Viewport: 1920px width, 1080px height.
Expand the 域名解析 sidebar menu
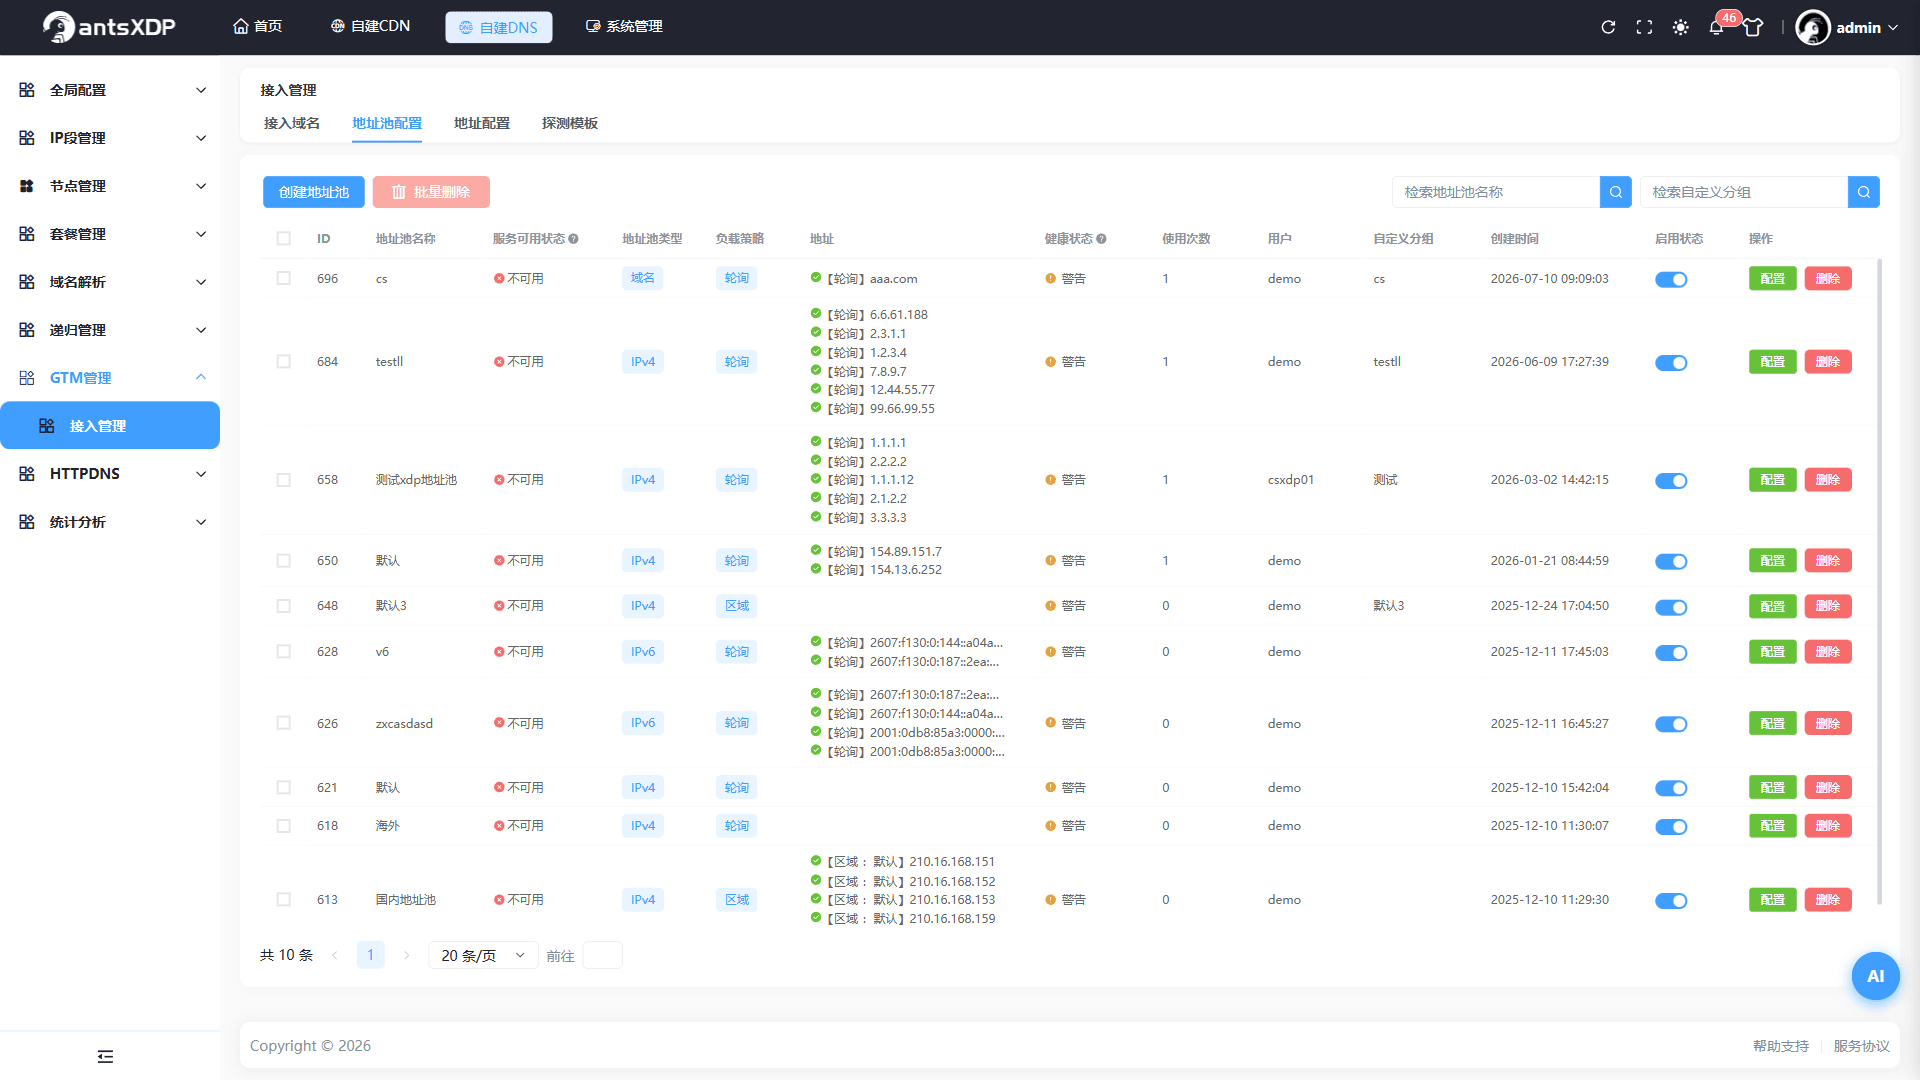pos(110,282)
